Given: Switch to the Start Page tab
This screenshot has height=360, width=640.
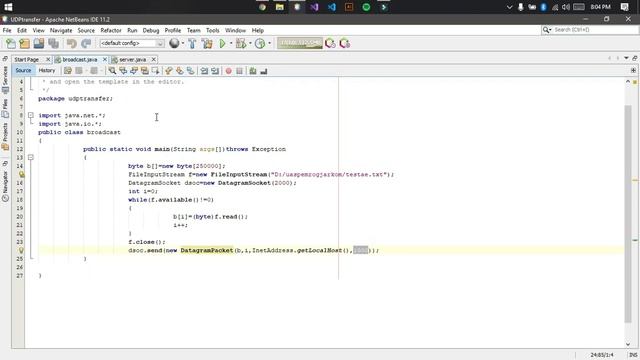Looking at the screenshot, I should tap(27, 60).
